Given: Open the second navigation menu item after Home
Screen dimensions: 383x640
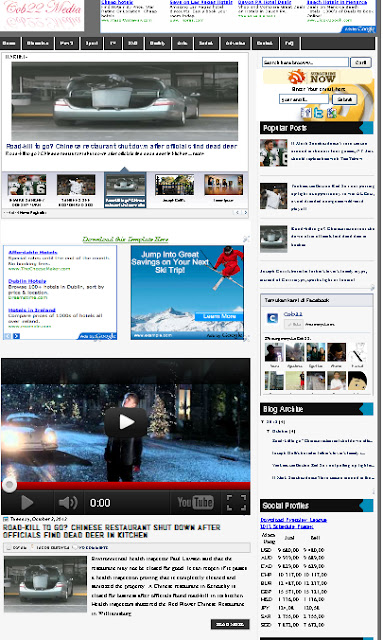Looking at the screenshot, I should pyautogui.click(x=38, y=43).
